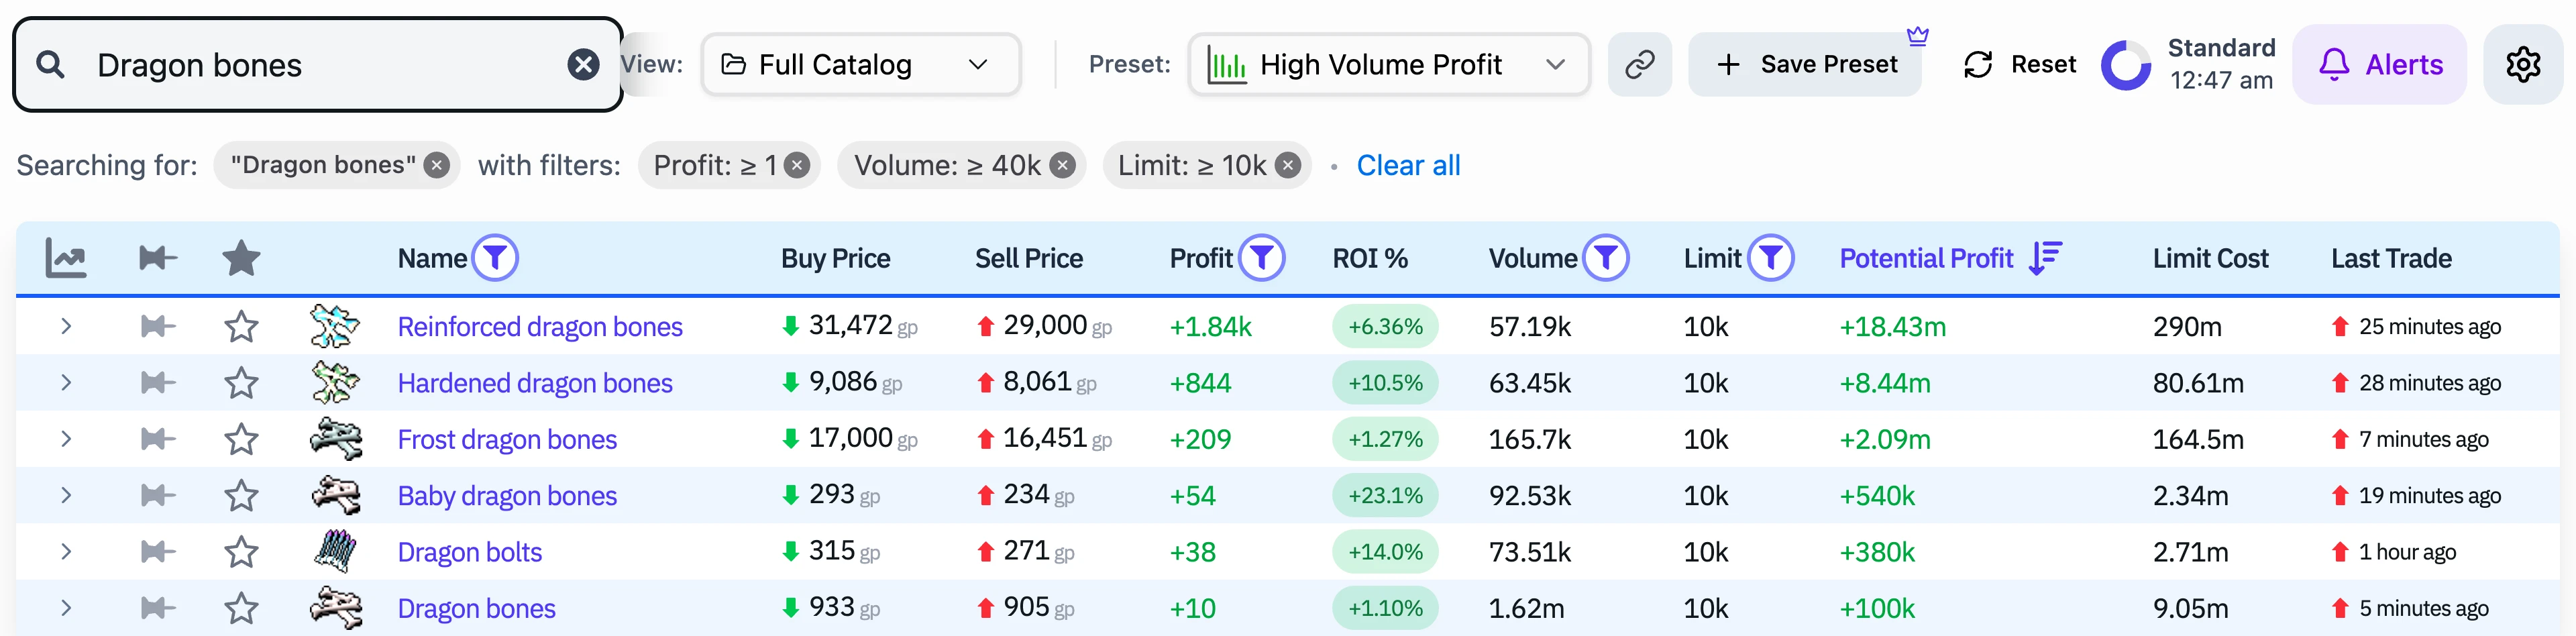2576x636 pixels.
Task: Sort by the Sell Price column header
Action: [1028, 259]
